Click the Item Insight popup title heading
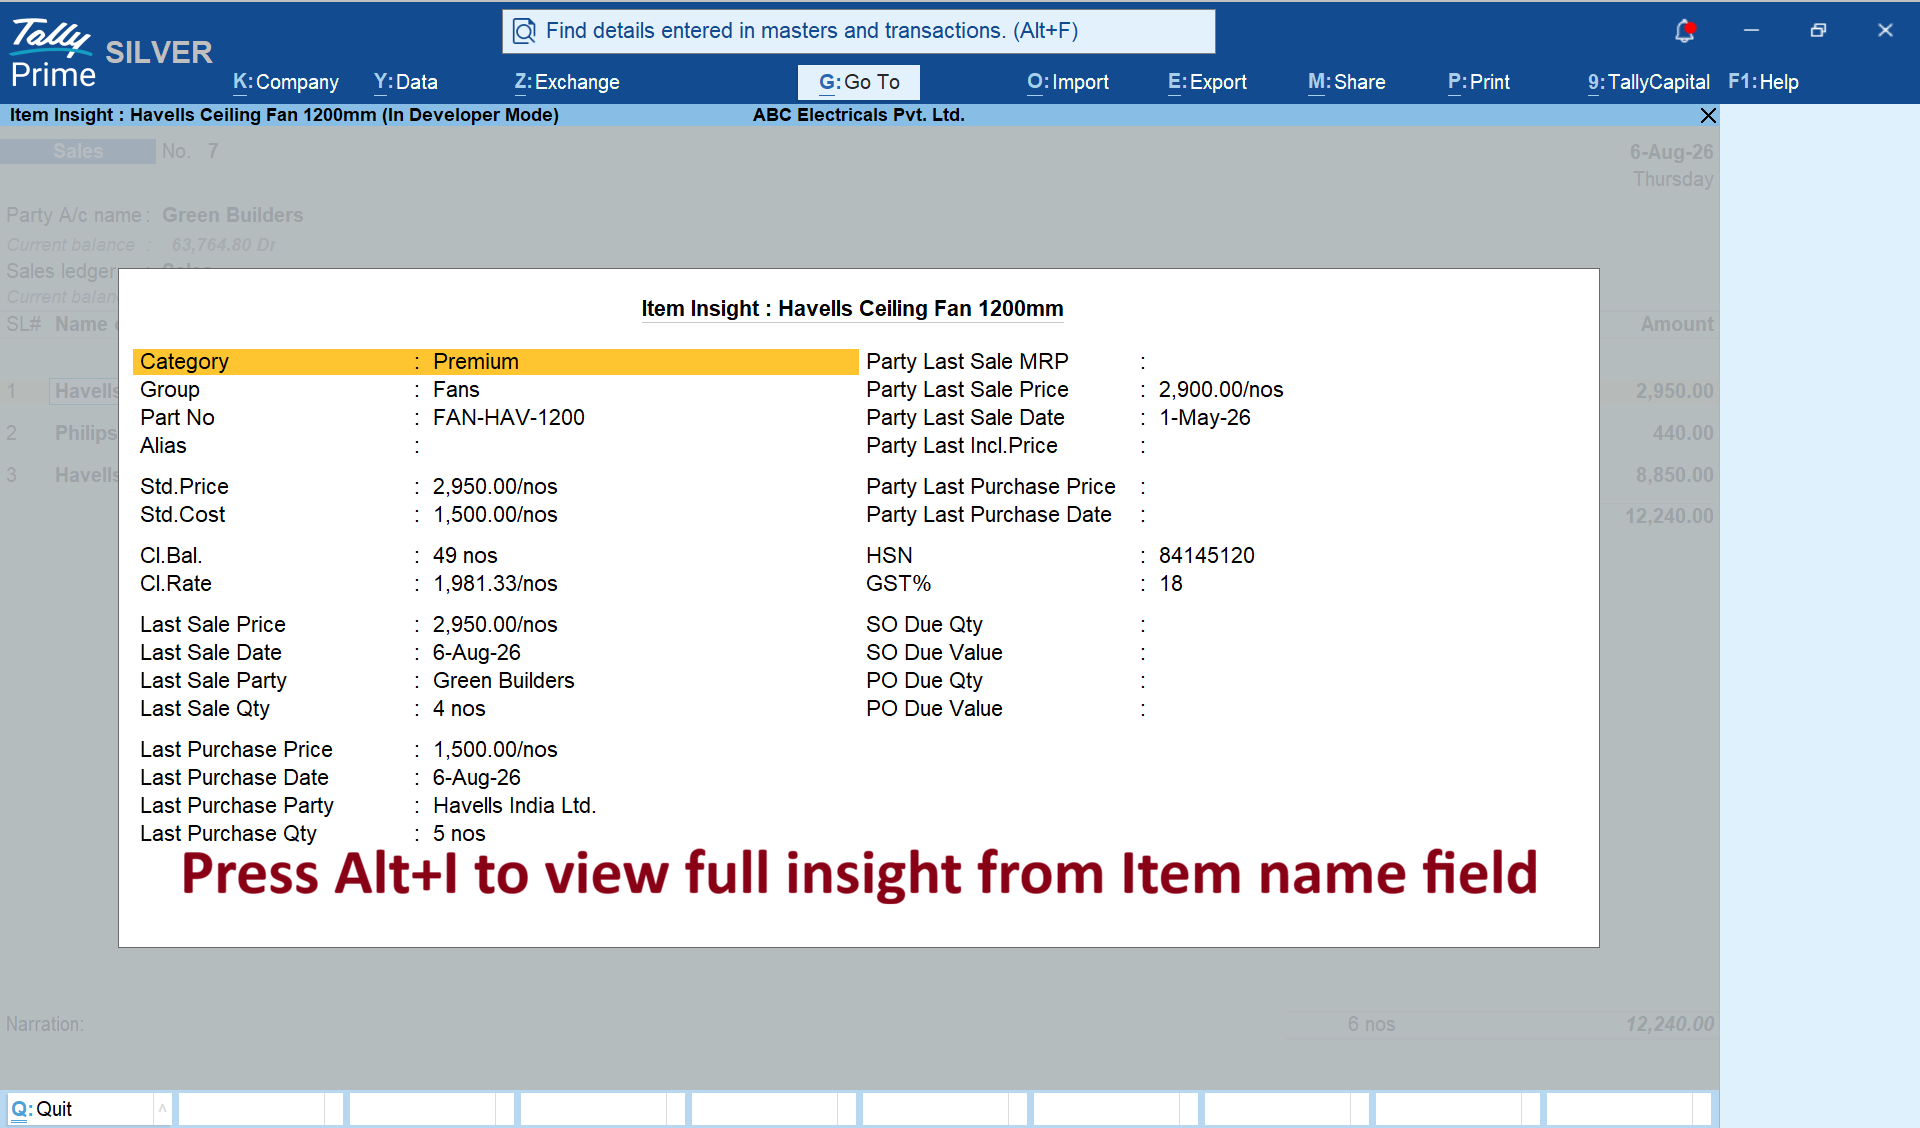The image size is (1920, 1128). pyautogui.click(x=852, y=309)
